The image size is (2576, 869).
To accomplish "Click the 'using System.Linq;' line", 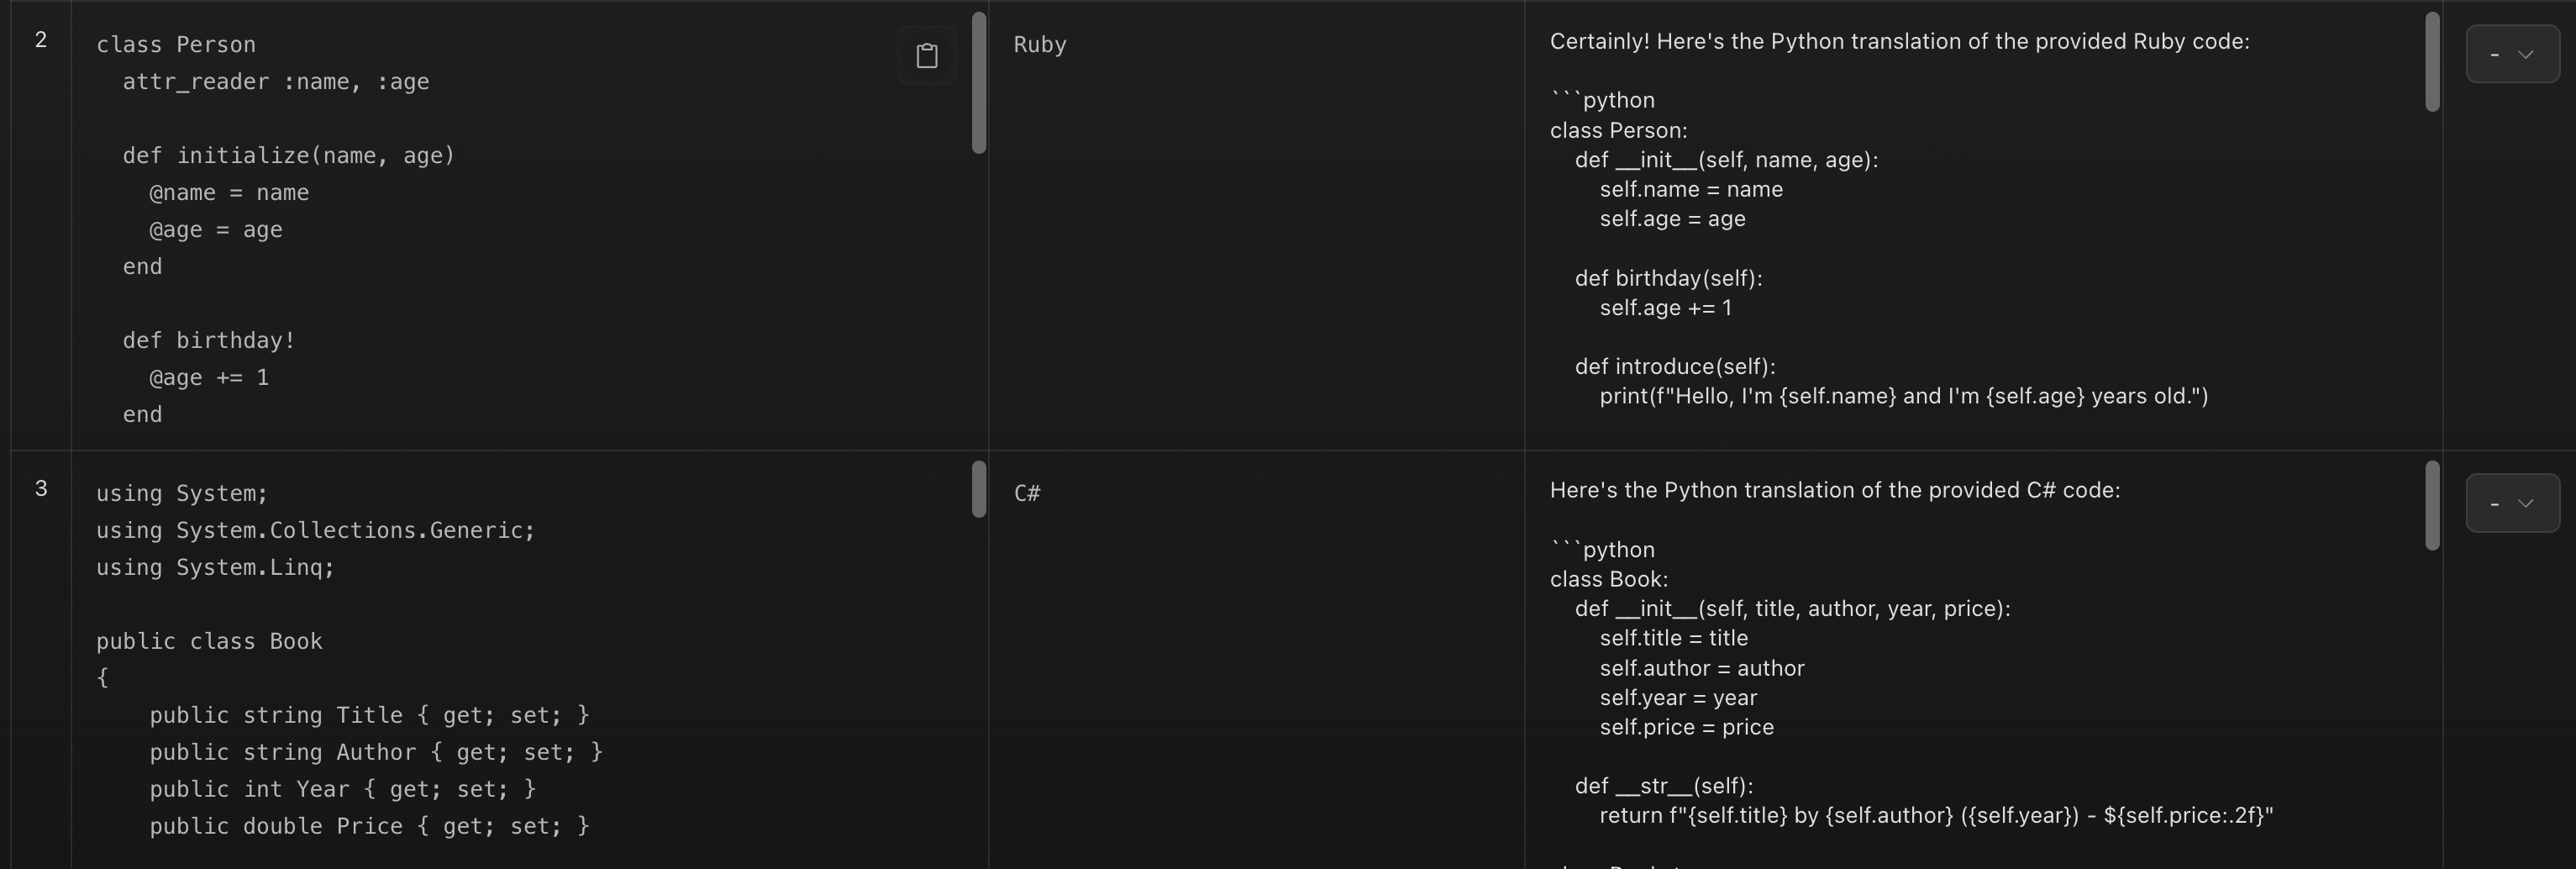I will [x=215, y=567].
